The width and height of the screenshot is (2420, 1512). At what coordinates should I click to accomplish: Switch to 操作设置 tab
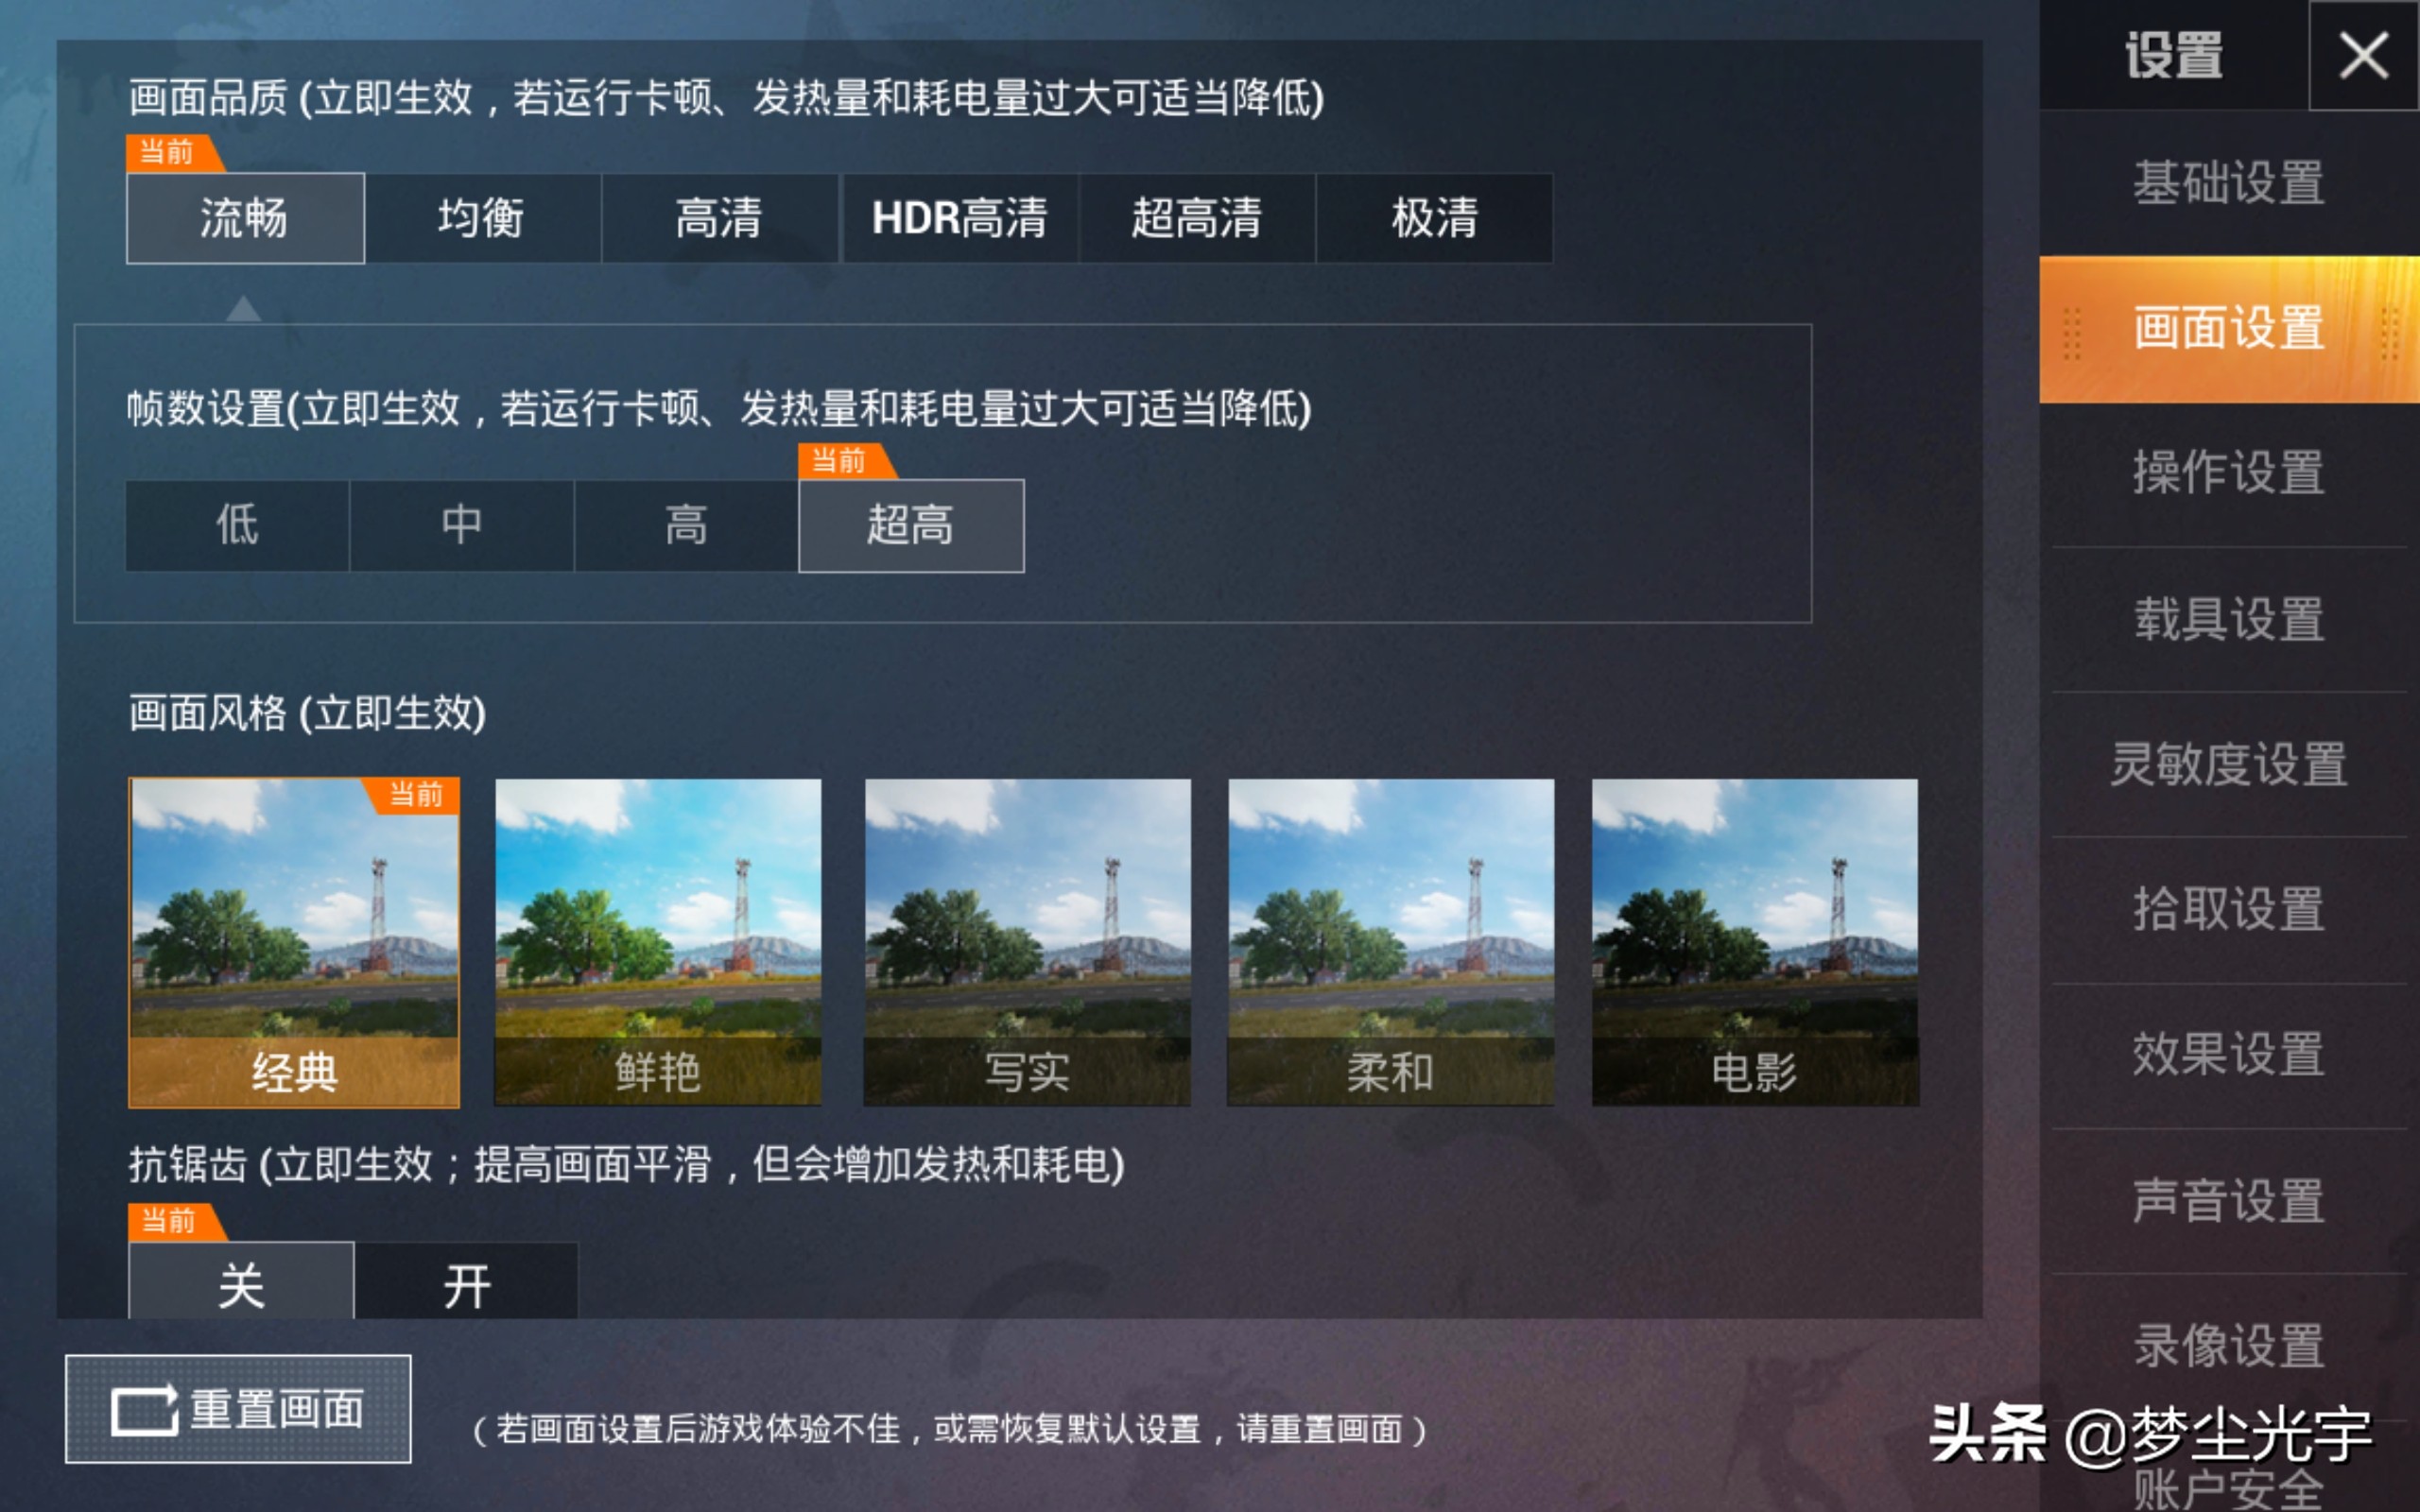click(x=2229, y=473)
